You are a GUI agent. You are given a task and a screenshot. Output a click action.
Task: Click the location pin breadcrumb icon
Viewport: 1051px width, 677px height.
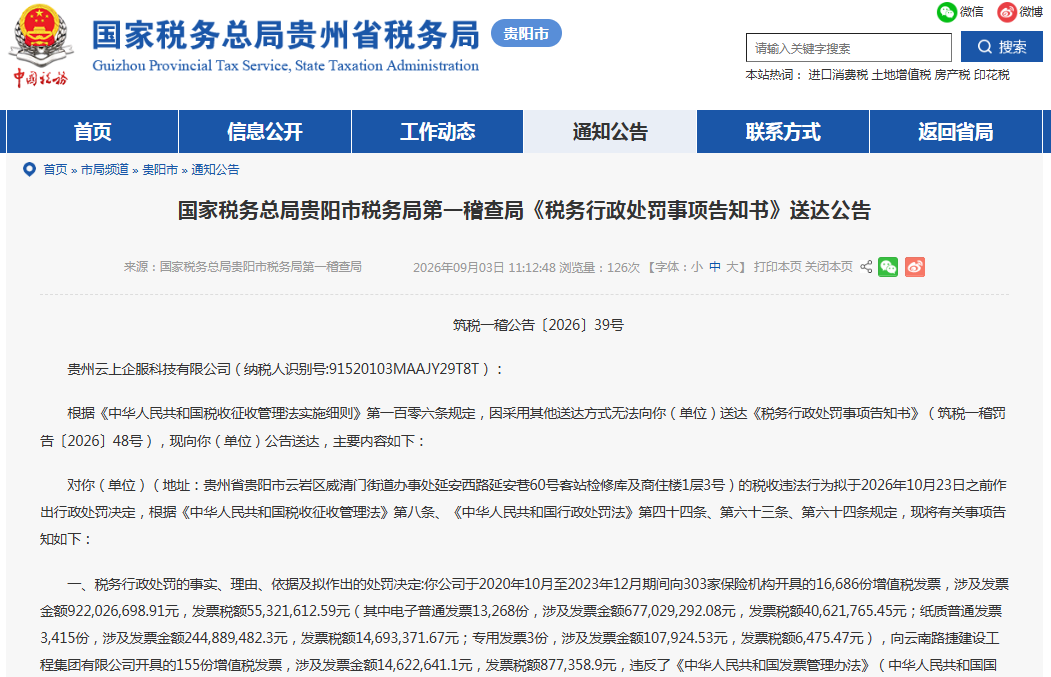tap(29, 170)
